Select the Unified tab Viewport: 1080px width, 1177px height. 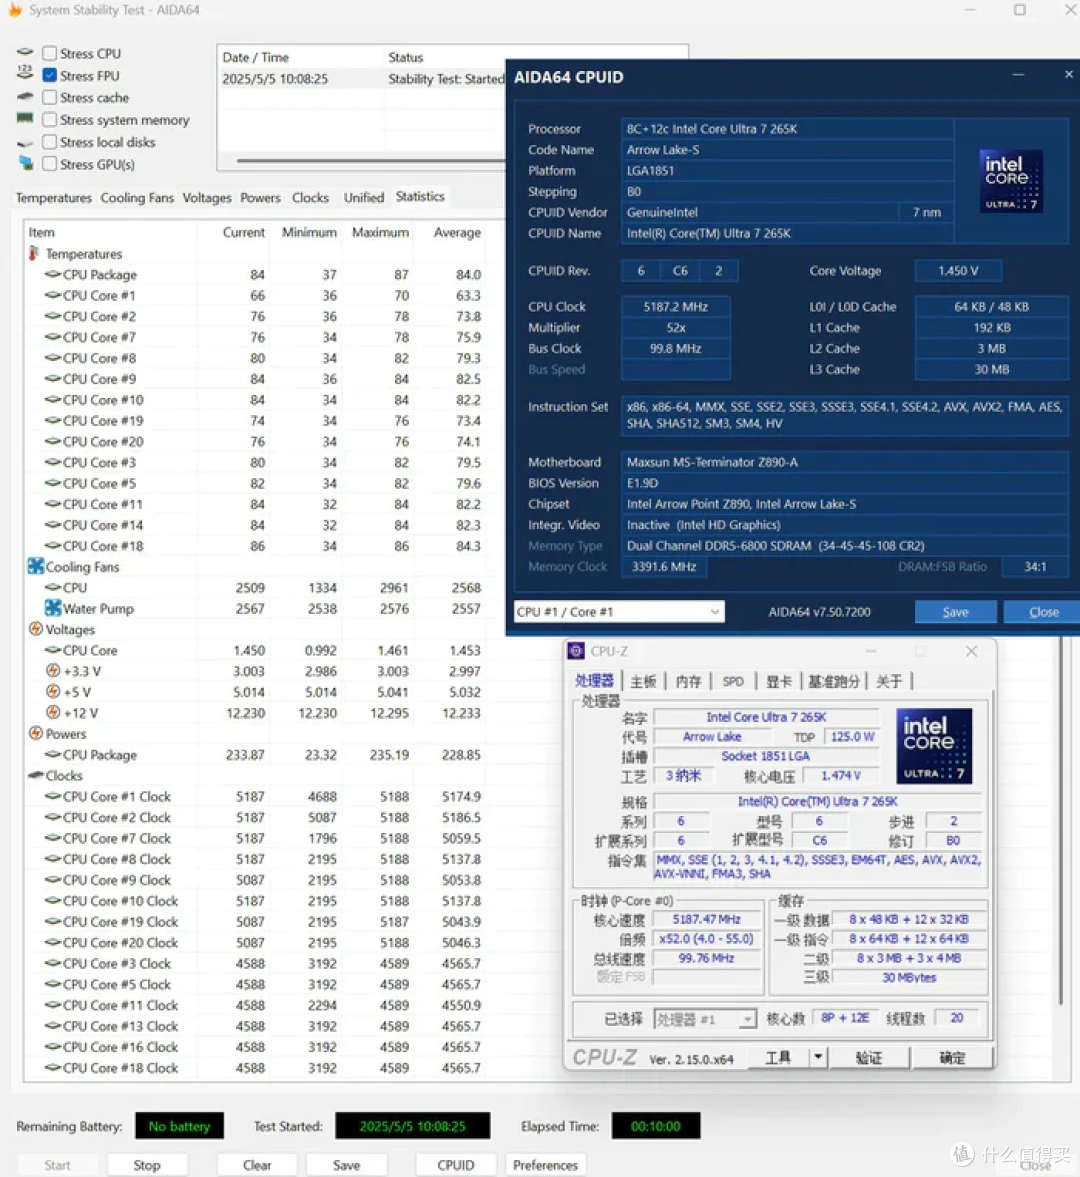(x=363, y=197)
